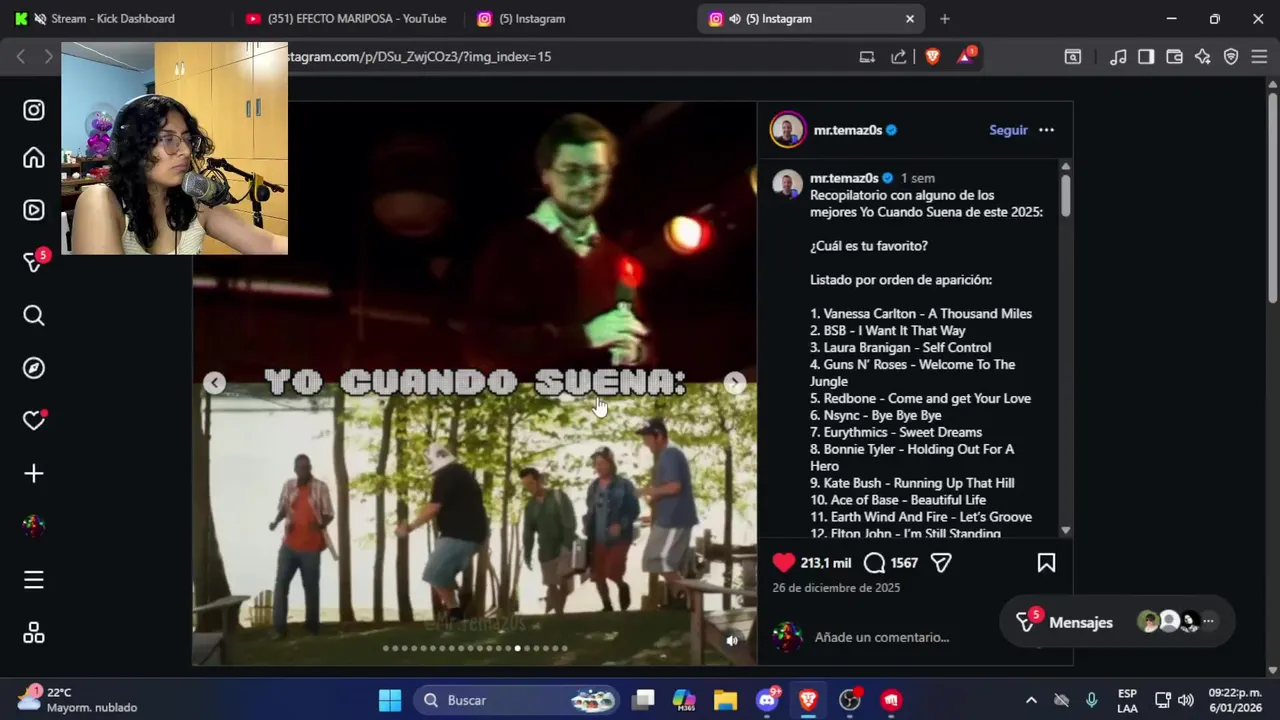1280x720 pixels.
Task: Click the caption scroll-up arrow
Action: click(1065, 166)
